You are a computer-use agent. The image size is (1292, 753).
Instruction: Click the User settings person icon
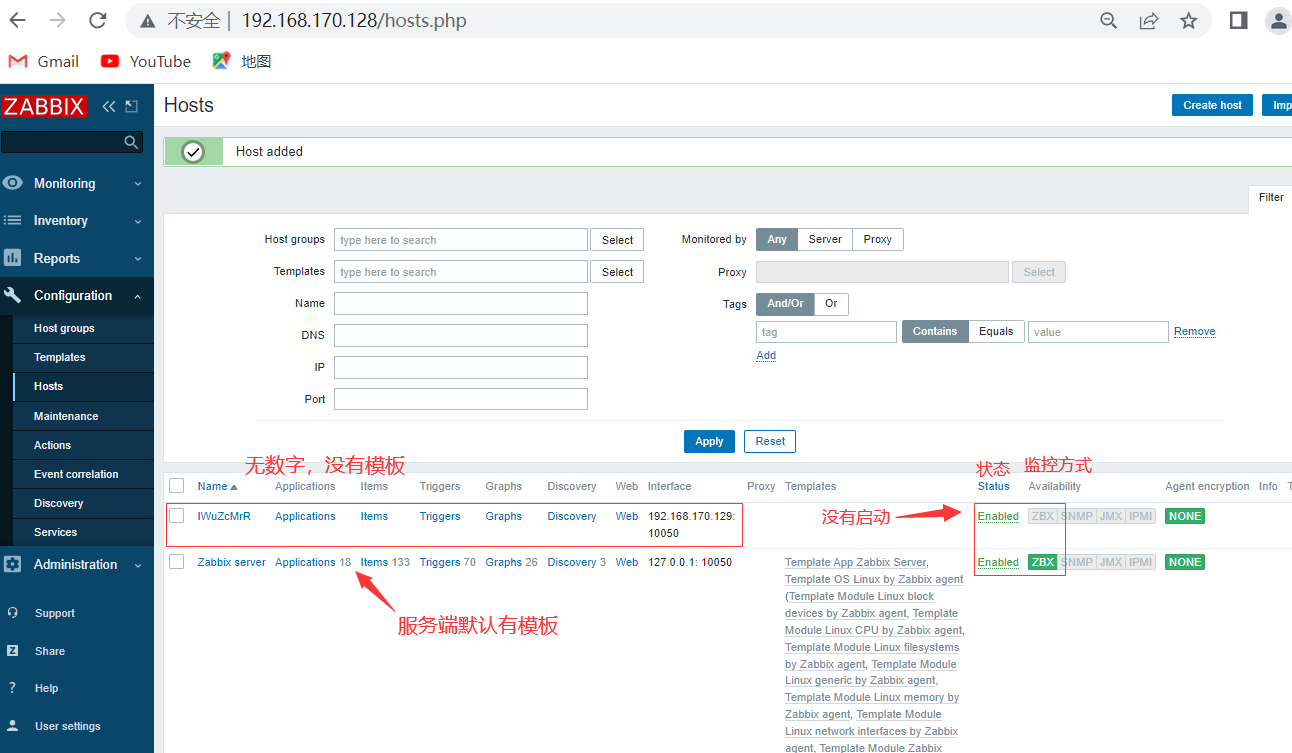tap(12, 726)
